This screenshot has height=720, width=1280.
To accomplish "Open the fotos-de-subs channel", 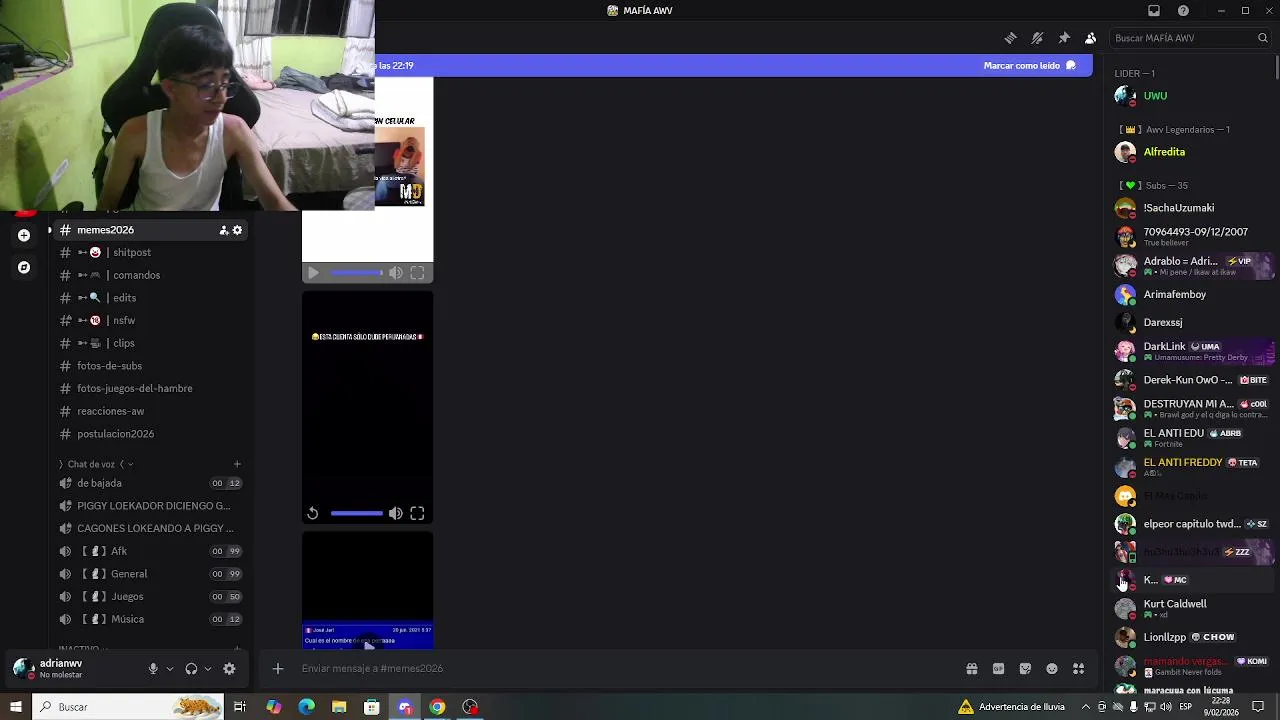I will (x=150, y=366).
